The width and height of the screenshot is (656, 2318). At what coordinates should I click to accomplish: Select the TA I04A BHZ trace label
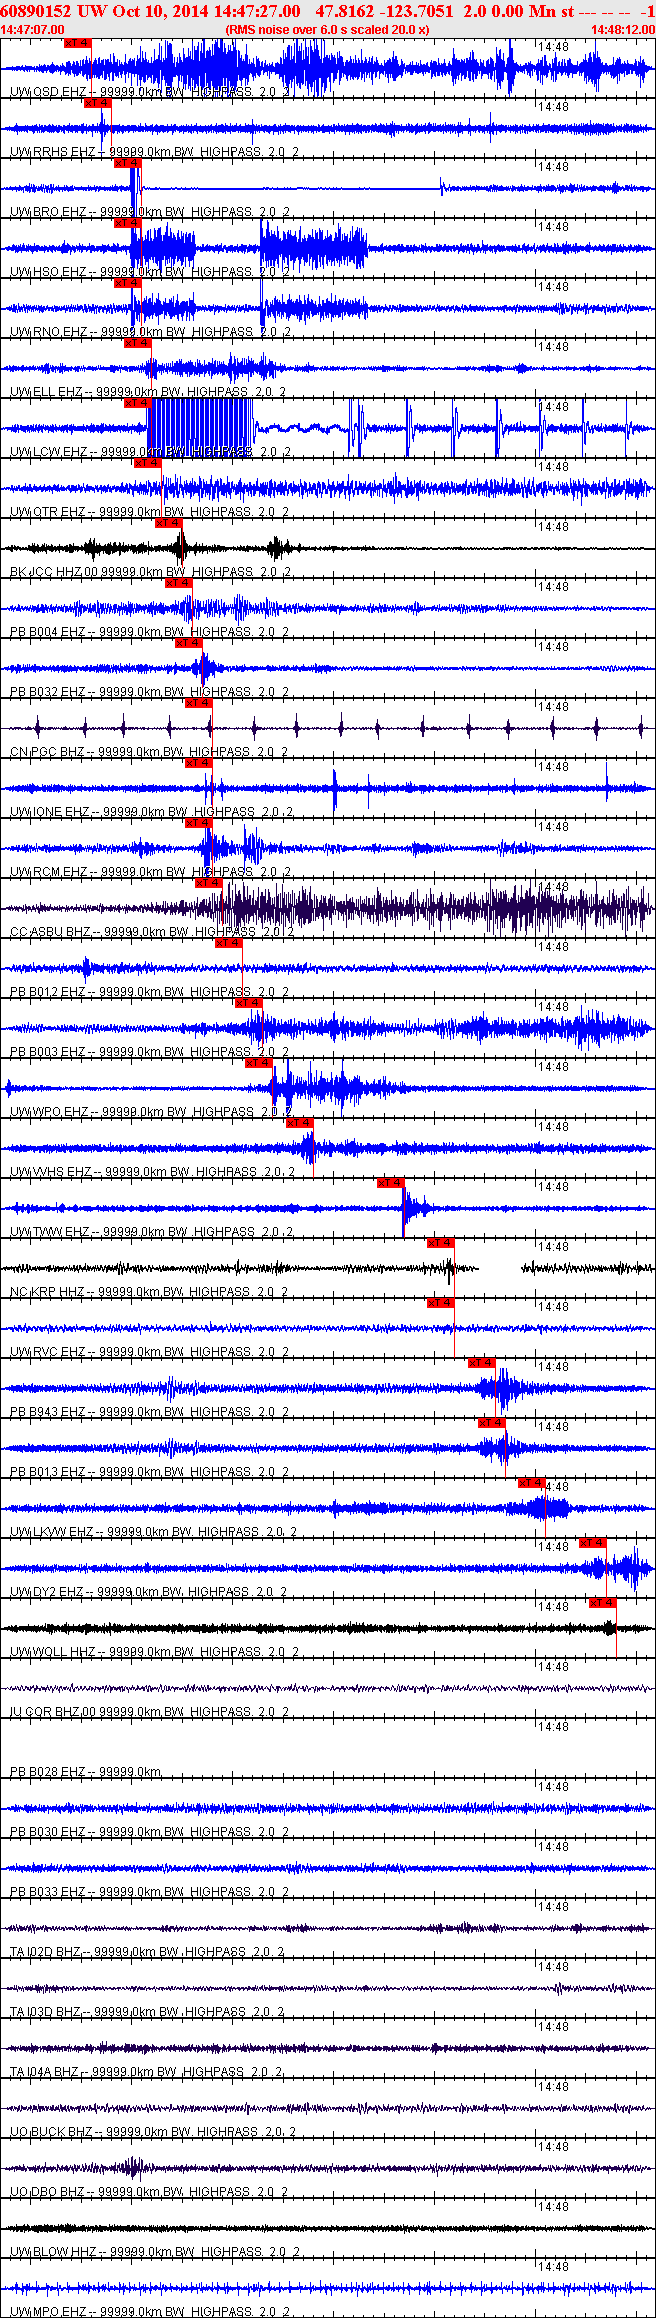pyautogui.click(x=146, y=2072)
